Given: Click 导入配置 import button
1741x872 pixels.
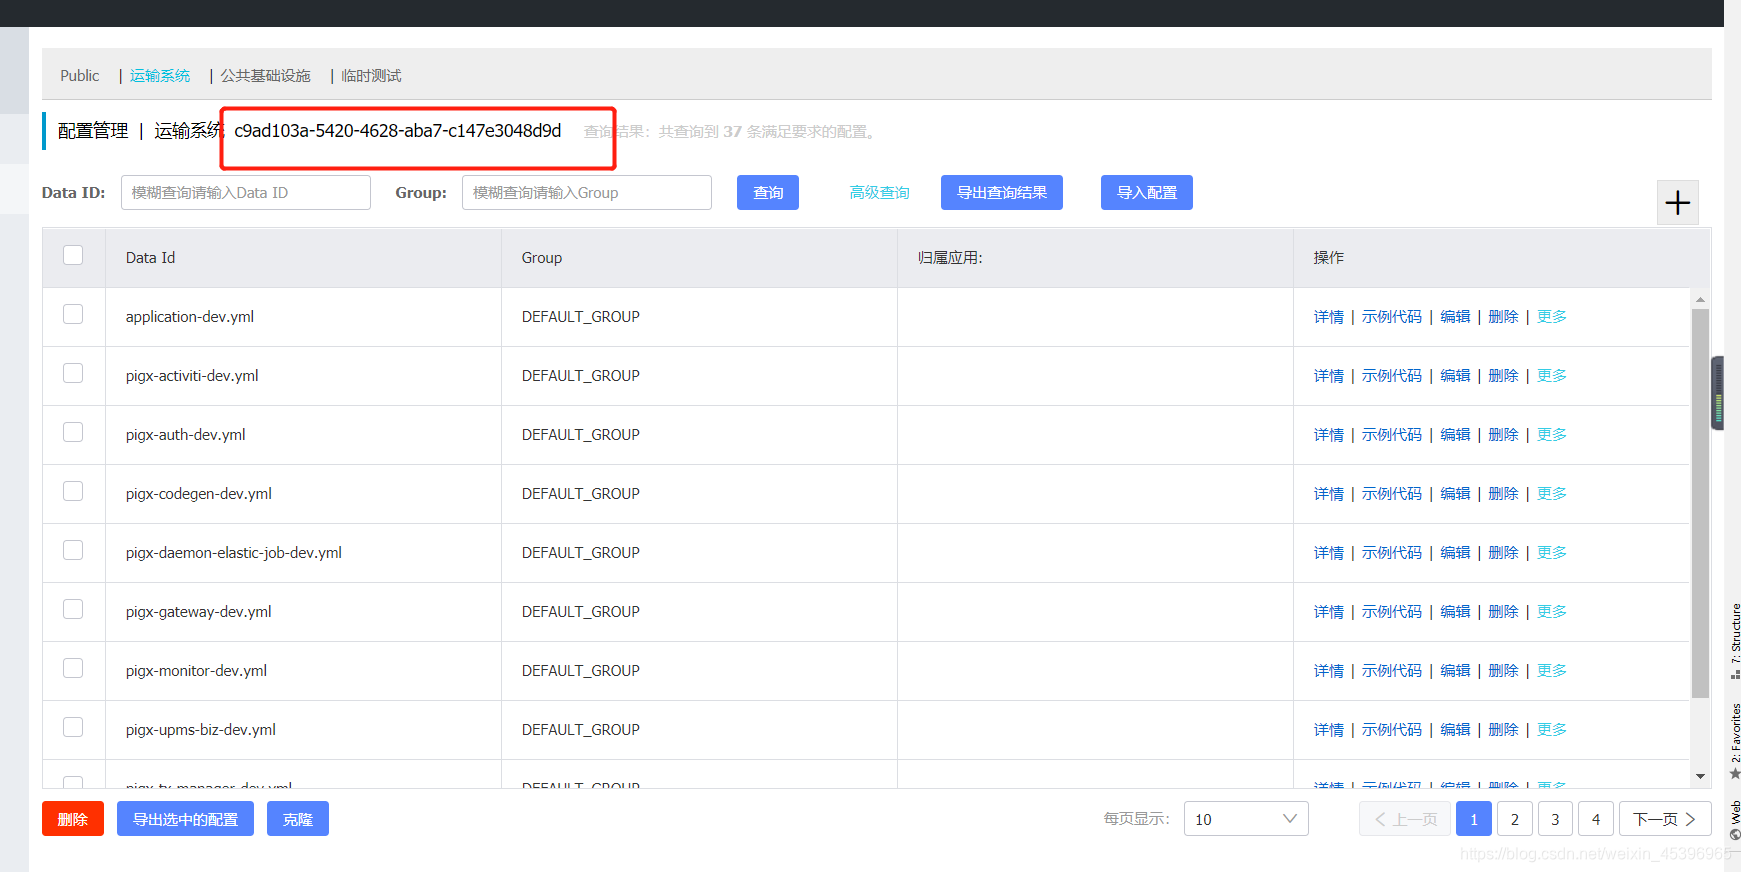Looking at the screenshot, I should click(1147, 193).
